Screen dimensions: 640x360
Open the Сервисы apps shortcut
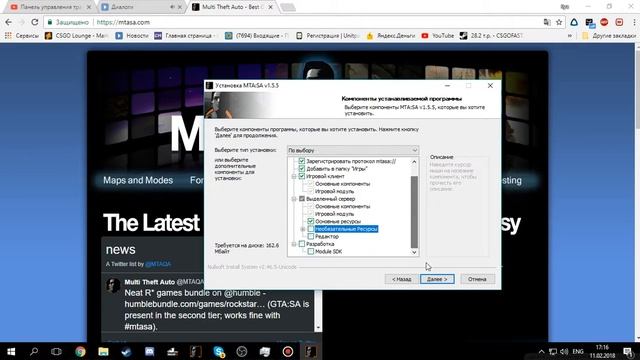[x=22, y=36]
